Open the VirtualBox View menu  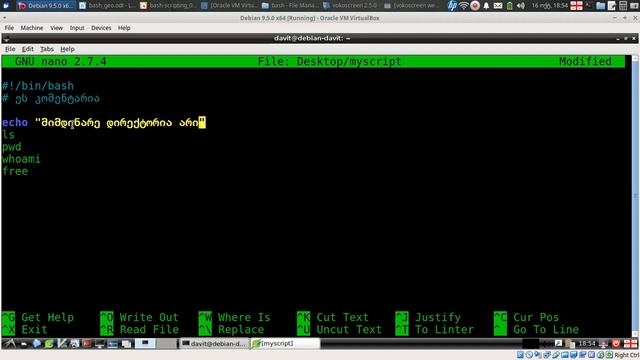point(56,28)
